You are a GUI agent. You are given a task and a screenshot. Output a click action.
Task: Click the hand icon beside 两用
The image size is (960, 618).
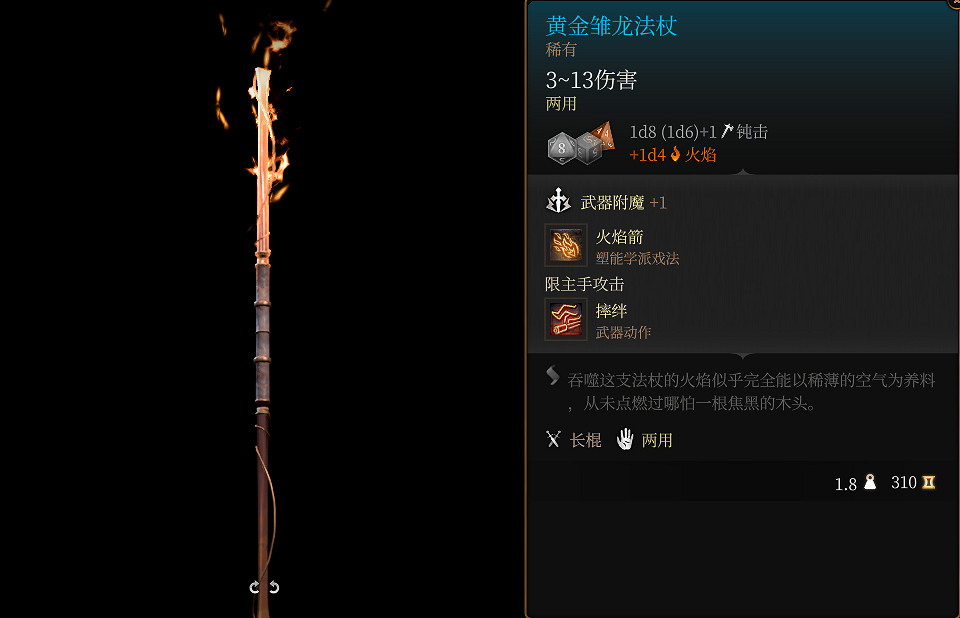[625, 439]
